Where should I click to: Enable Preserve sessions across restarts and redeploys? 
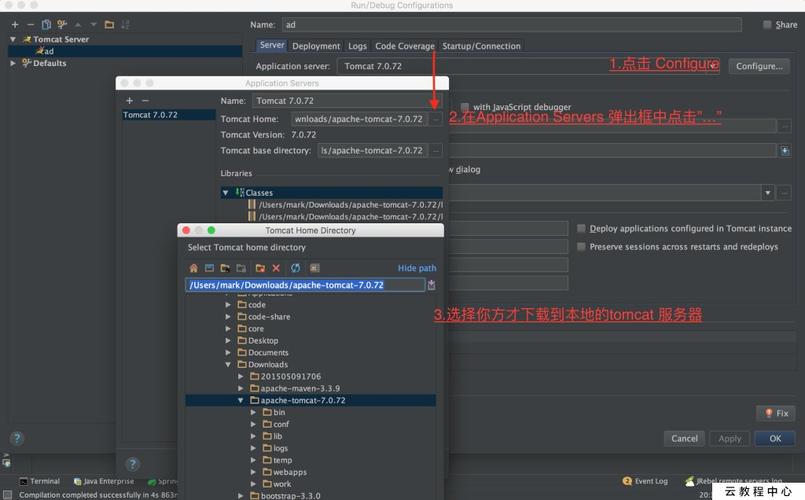pos(581,247)
